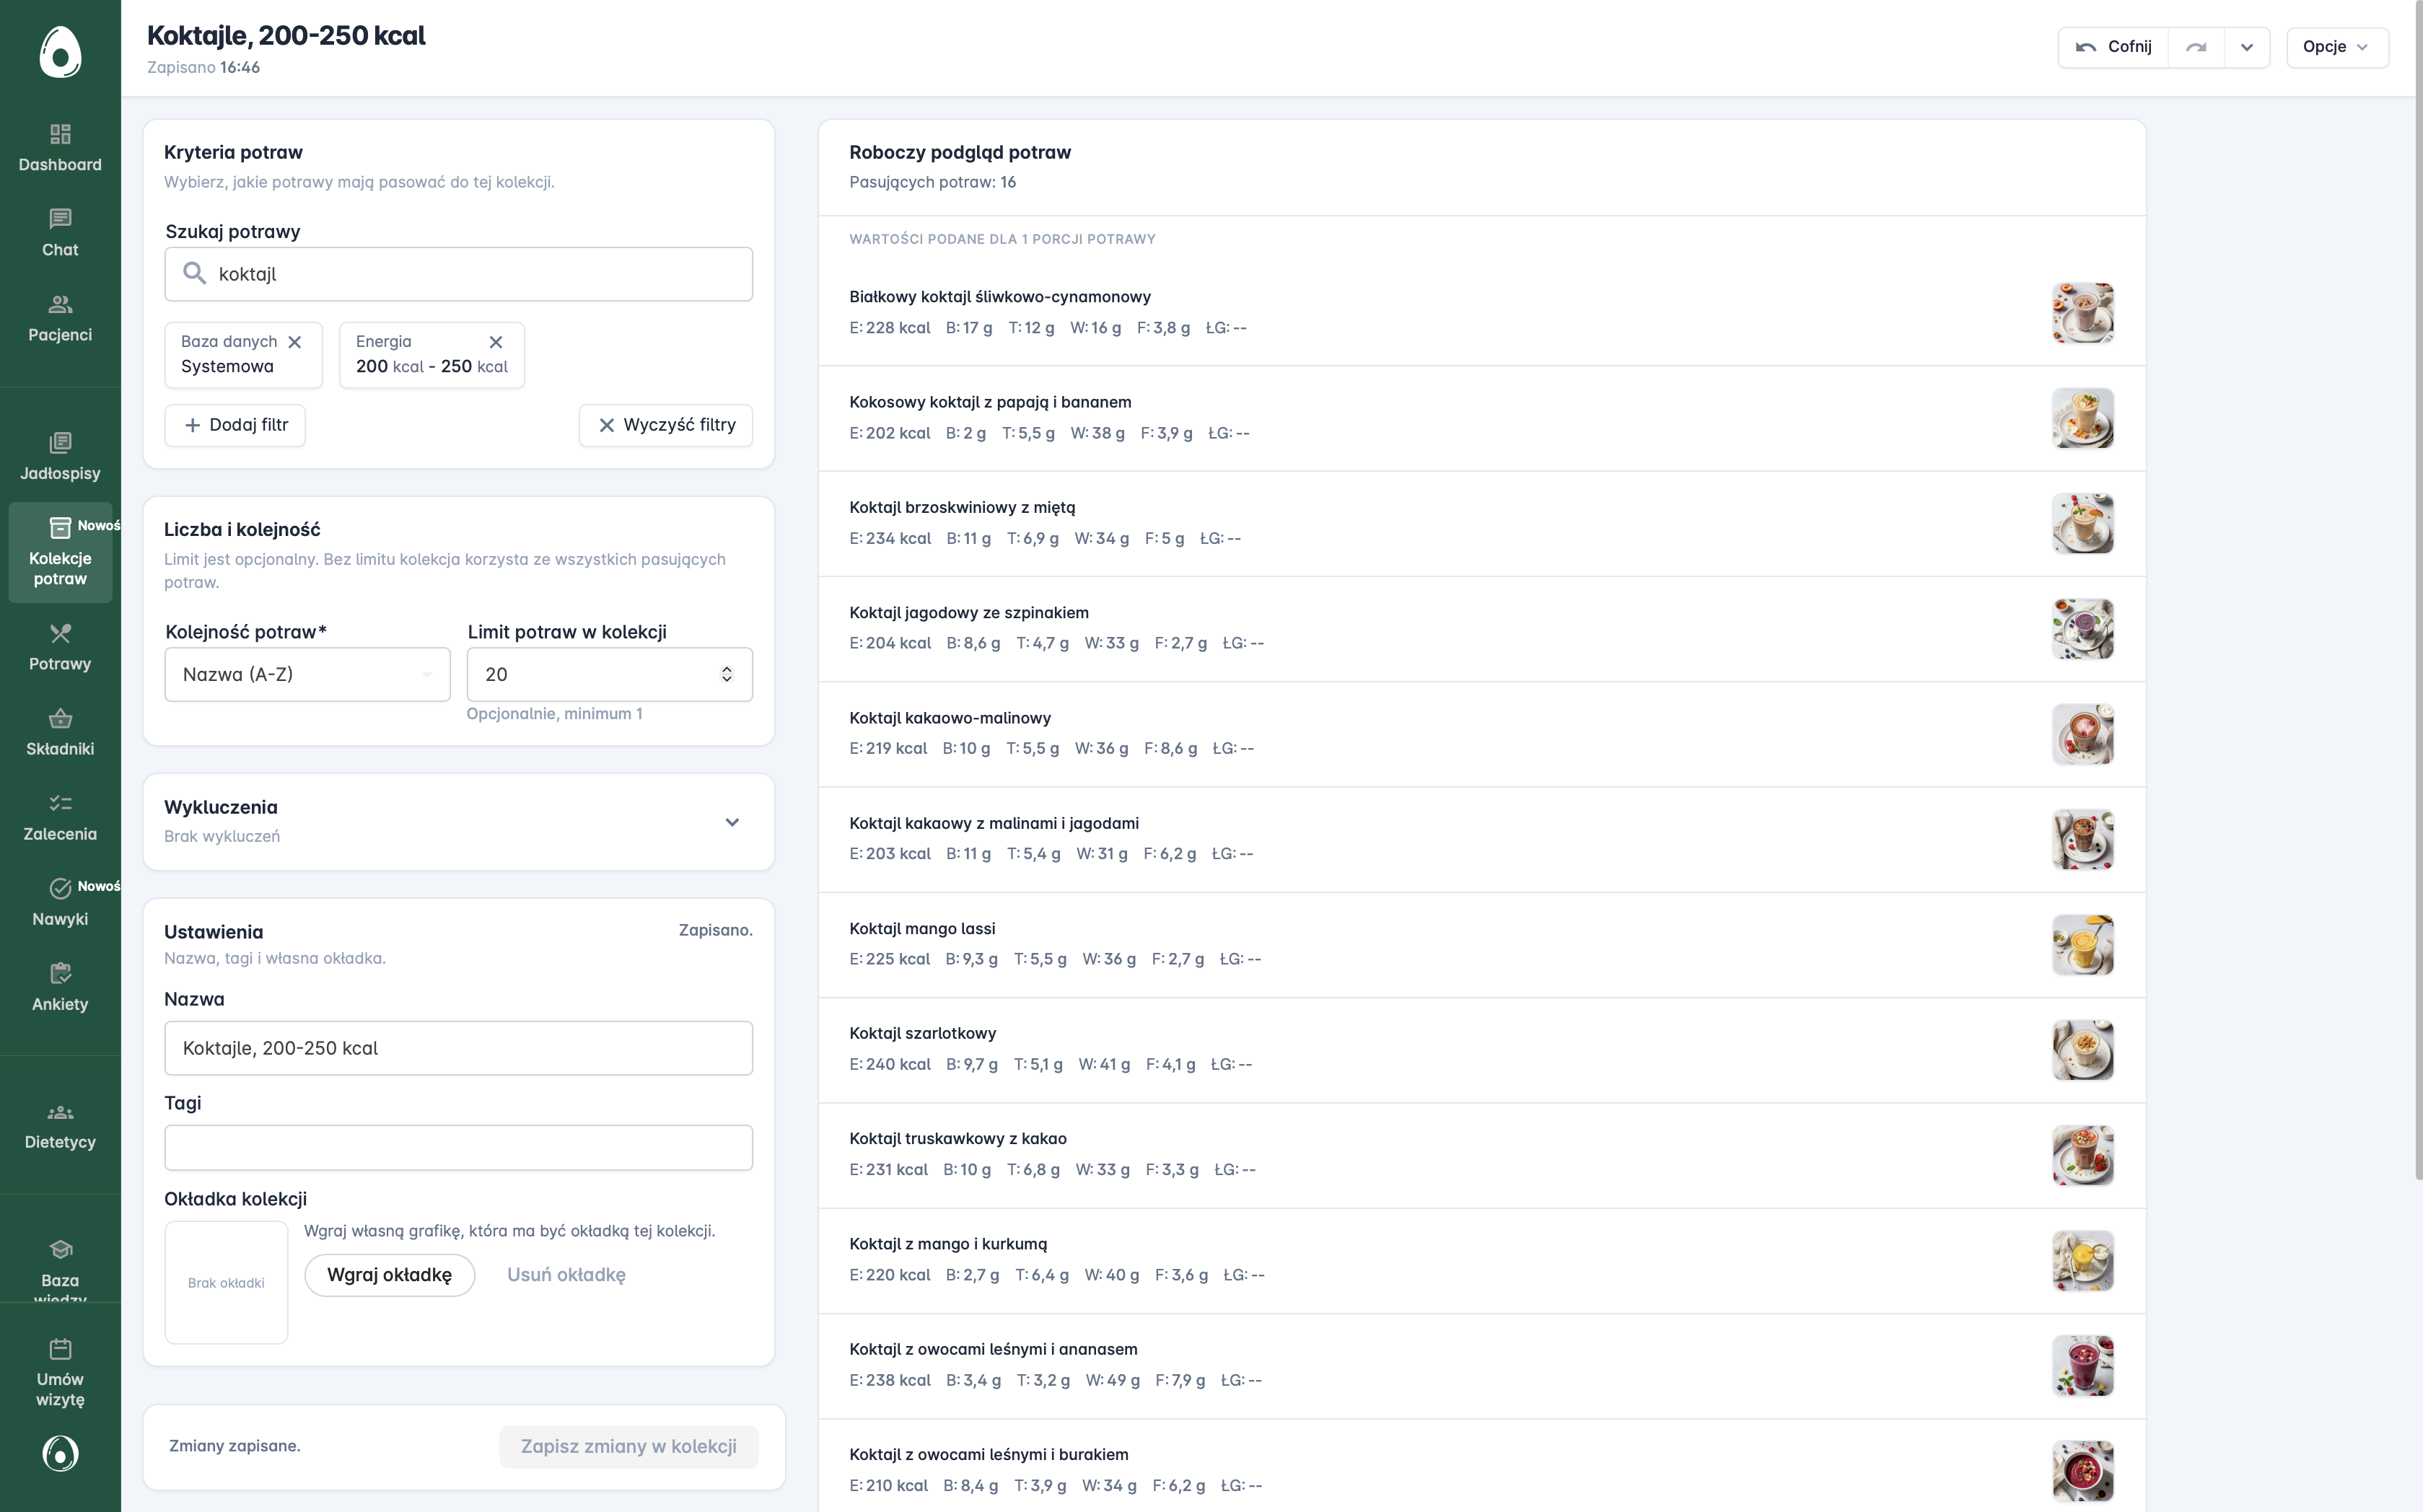Click the Wgraj okładkę button

(389, 1275)
